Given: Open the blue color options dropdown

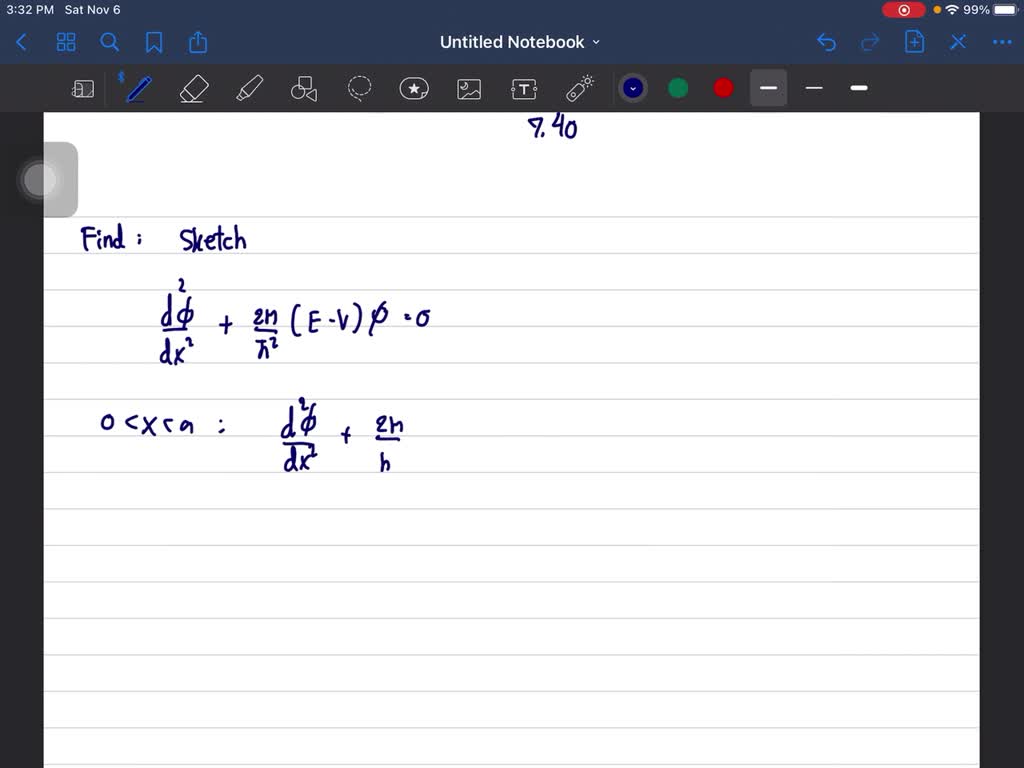Looking at the screenshot, I should pos(633,88).
